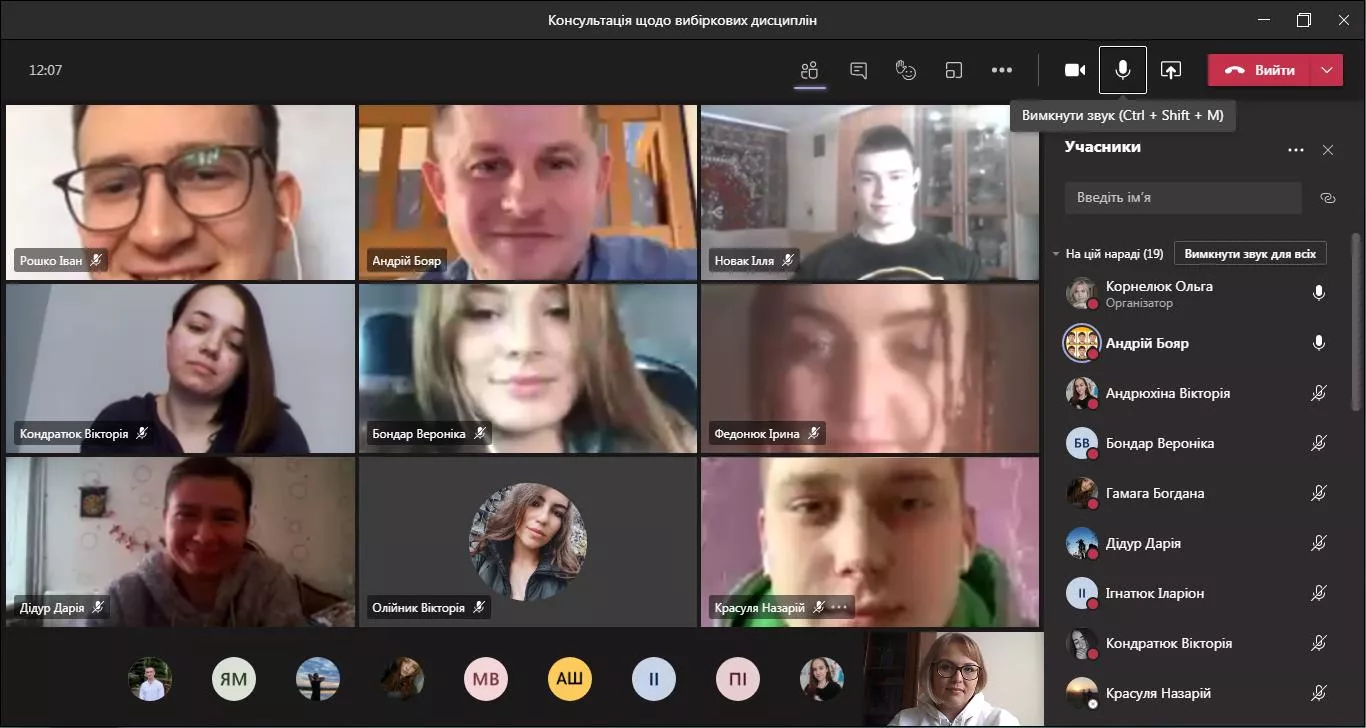Toggle the camera on or off
The height and width of the screenshot is (728, 1366).
pyautogui.click(x=1075, y=70)
